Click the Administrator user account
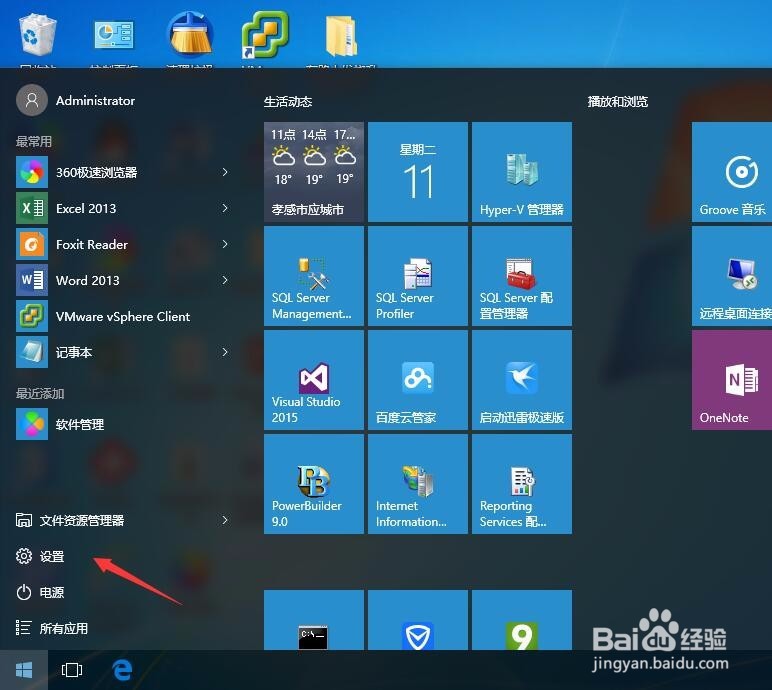 click(x=75, y=100)
